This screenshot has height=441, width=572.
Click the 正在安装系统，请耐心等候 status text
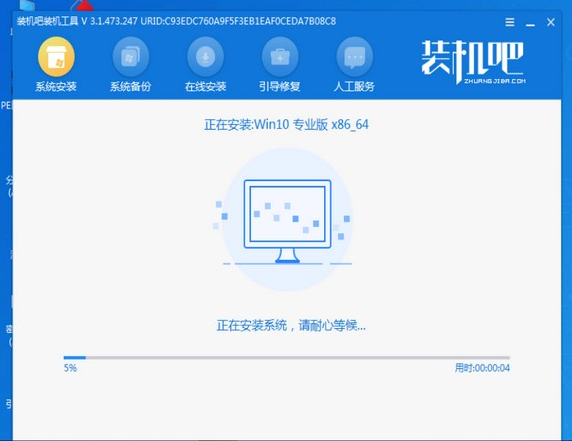(x=291, y=325)
